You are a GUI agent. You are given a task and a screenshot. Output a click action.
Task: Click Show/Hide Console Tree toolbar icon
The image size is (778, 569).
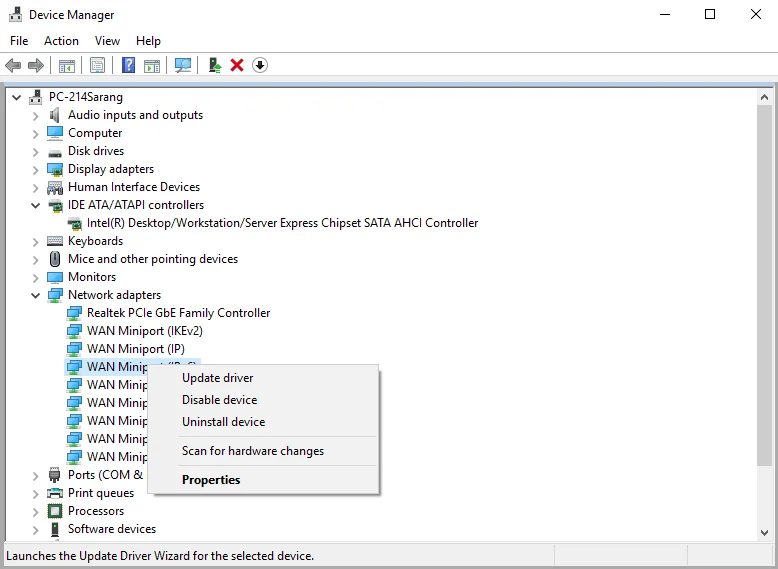66,65
